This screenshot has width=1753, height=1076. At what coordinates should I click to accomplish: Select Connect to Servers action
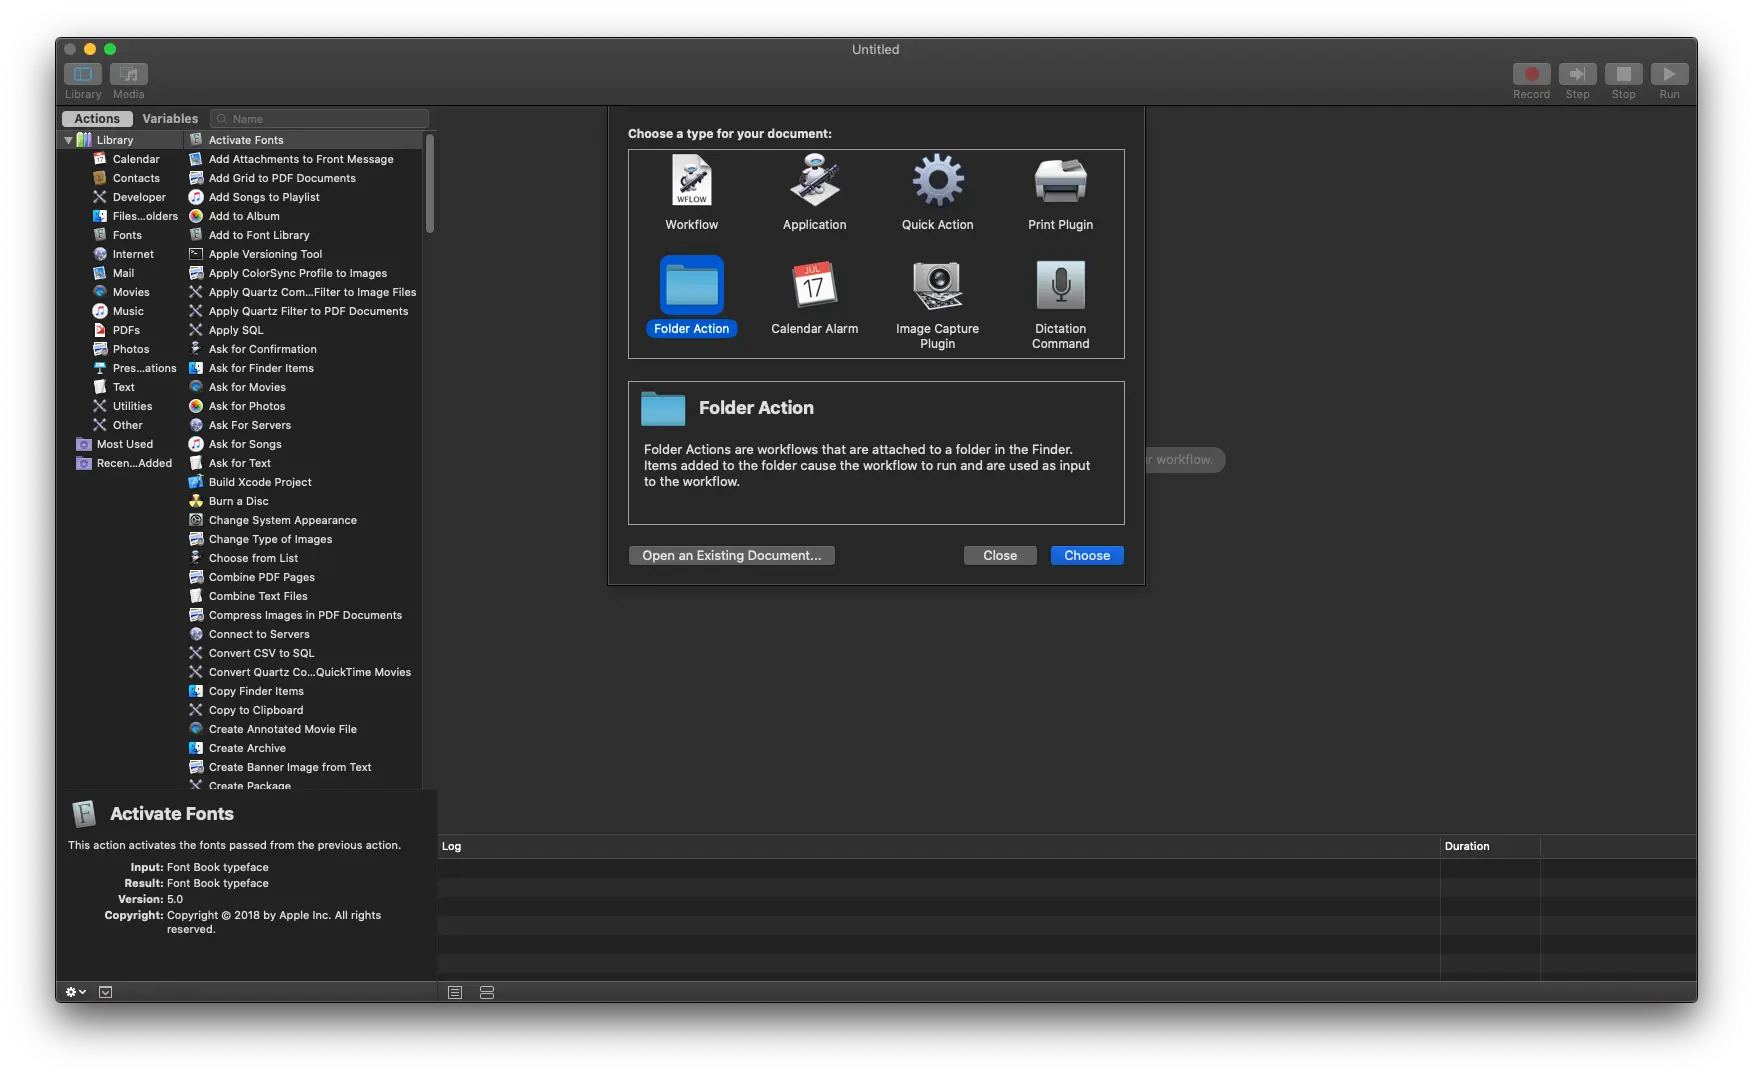click(x=303, y=634)
